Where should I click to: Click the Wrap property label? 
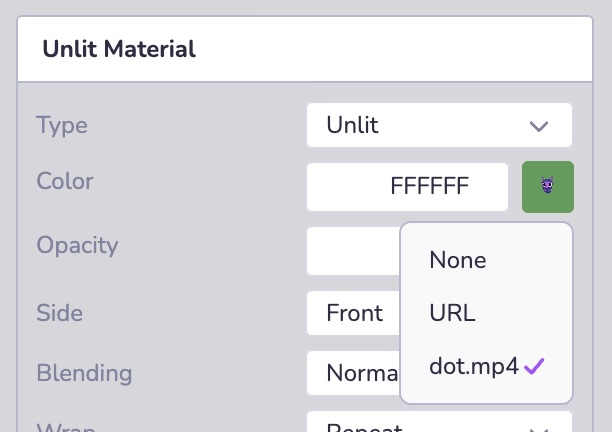pyautogui.click(x=66, y=427)
